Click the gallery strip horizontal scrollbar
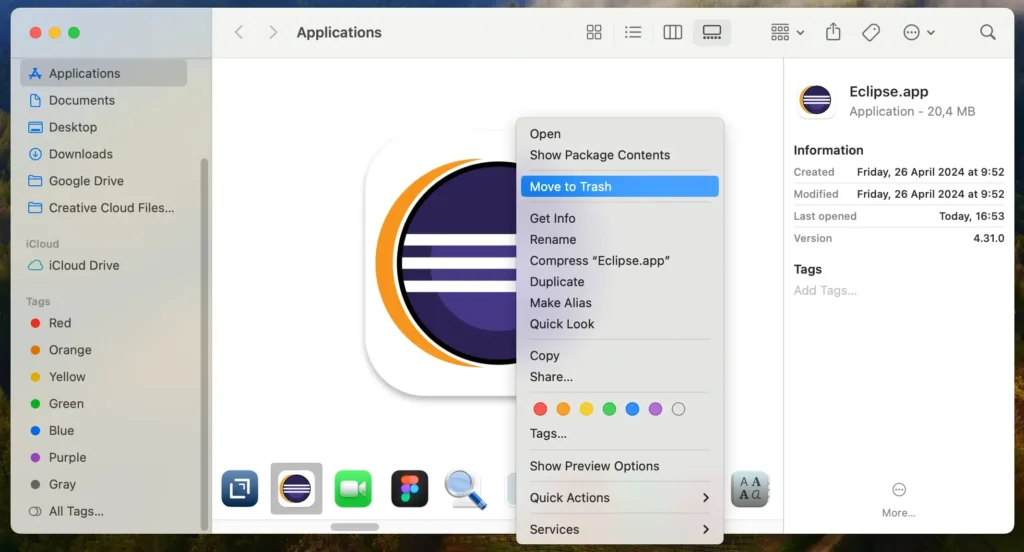Screen dimensions: 1024x552 355,527
